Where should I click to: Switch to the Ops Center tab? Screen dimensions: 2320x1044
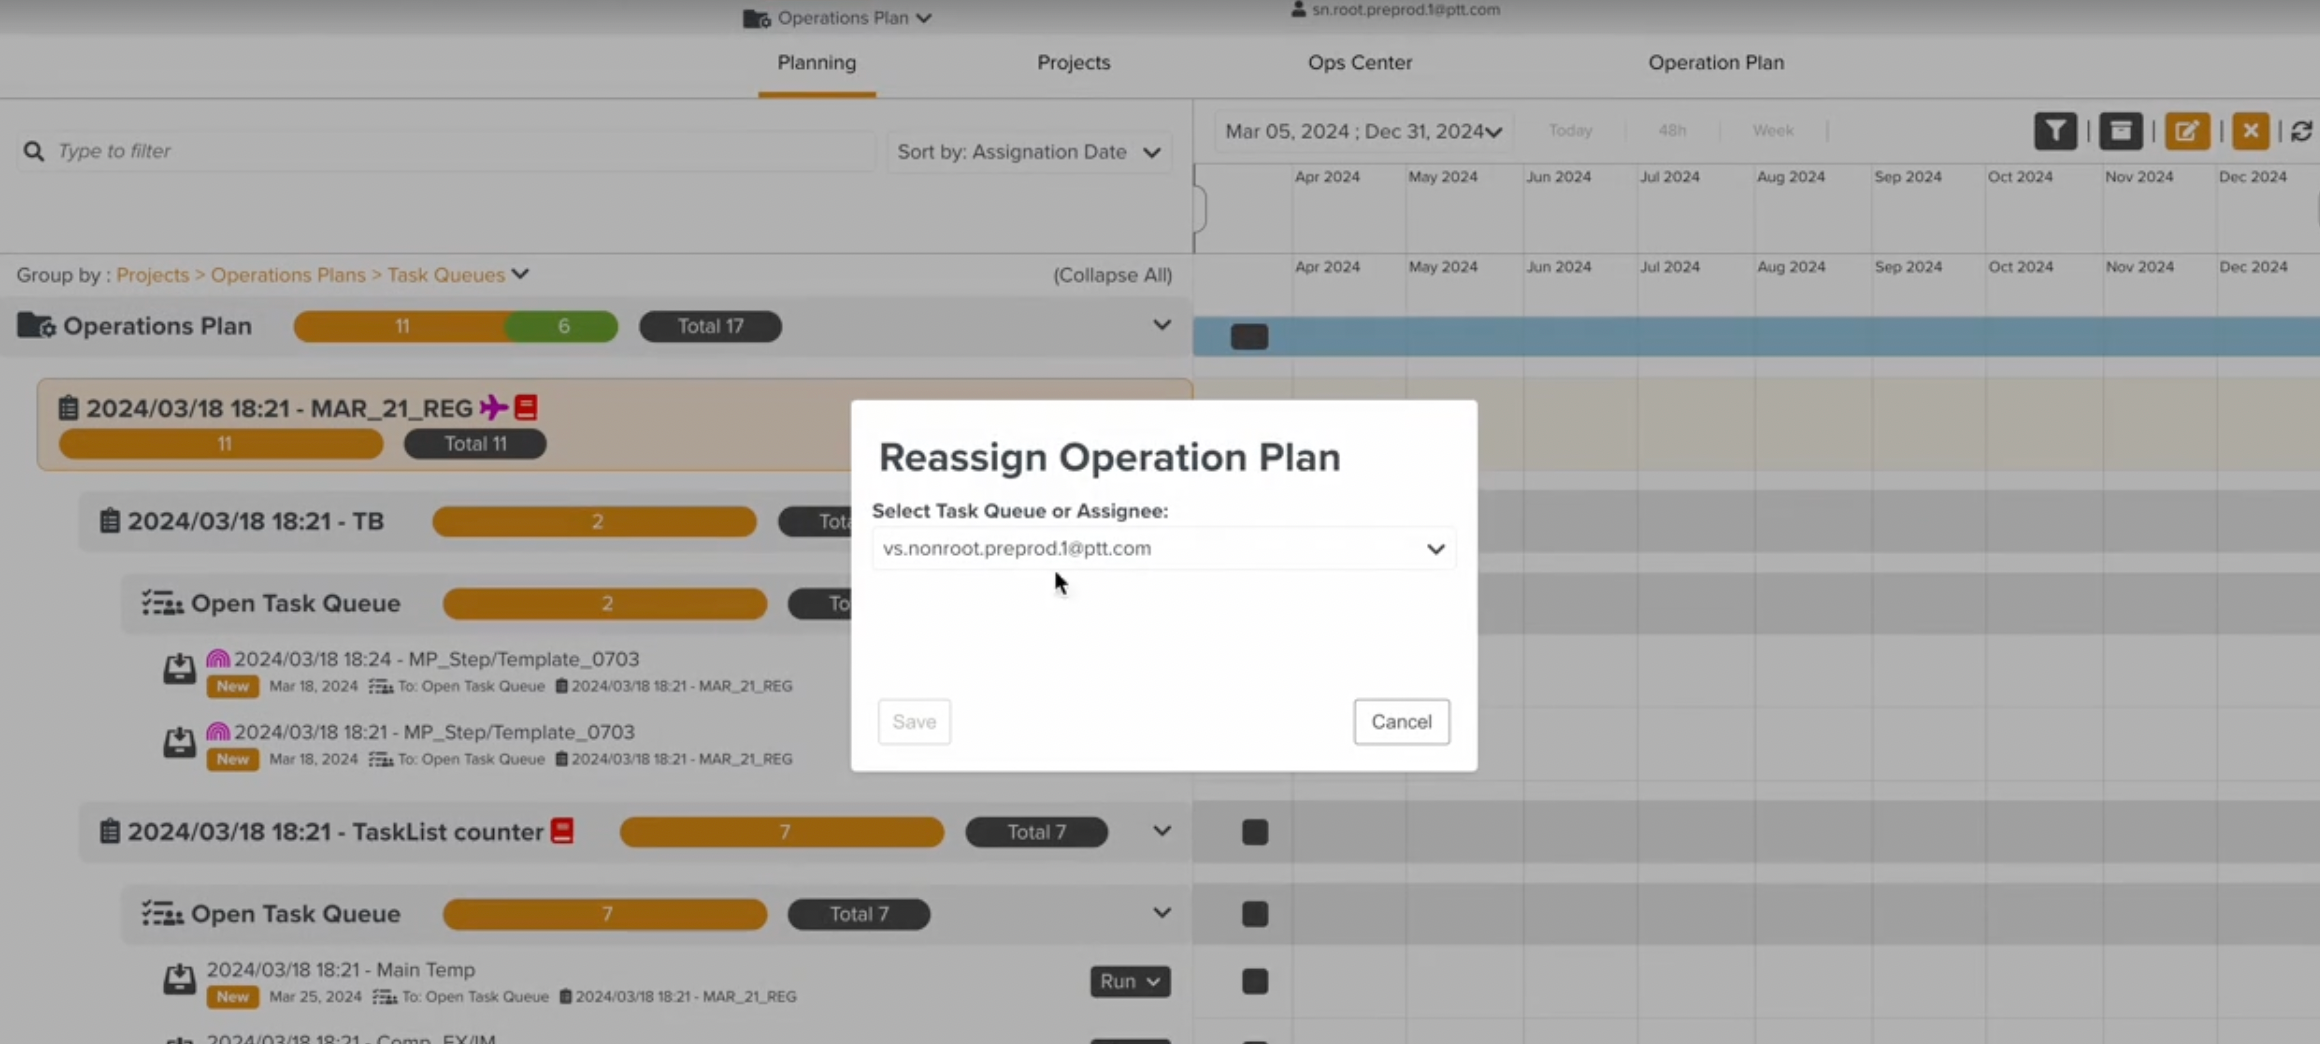1359,62
